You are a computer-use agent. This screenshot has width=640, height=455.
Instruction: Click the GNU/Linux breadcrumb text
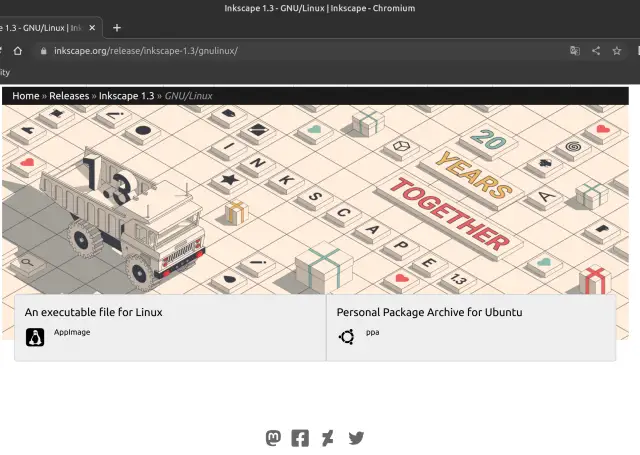(x=189, y=96)
